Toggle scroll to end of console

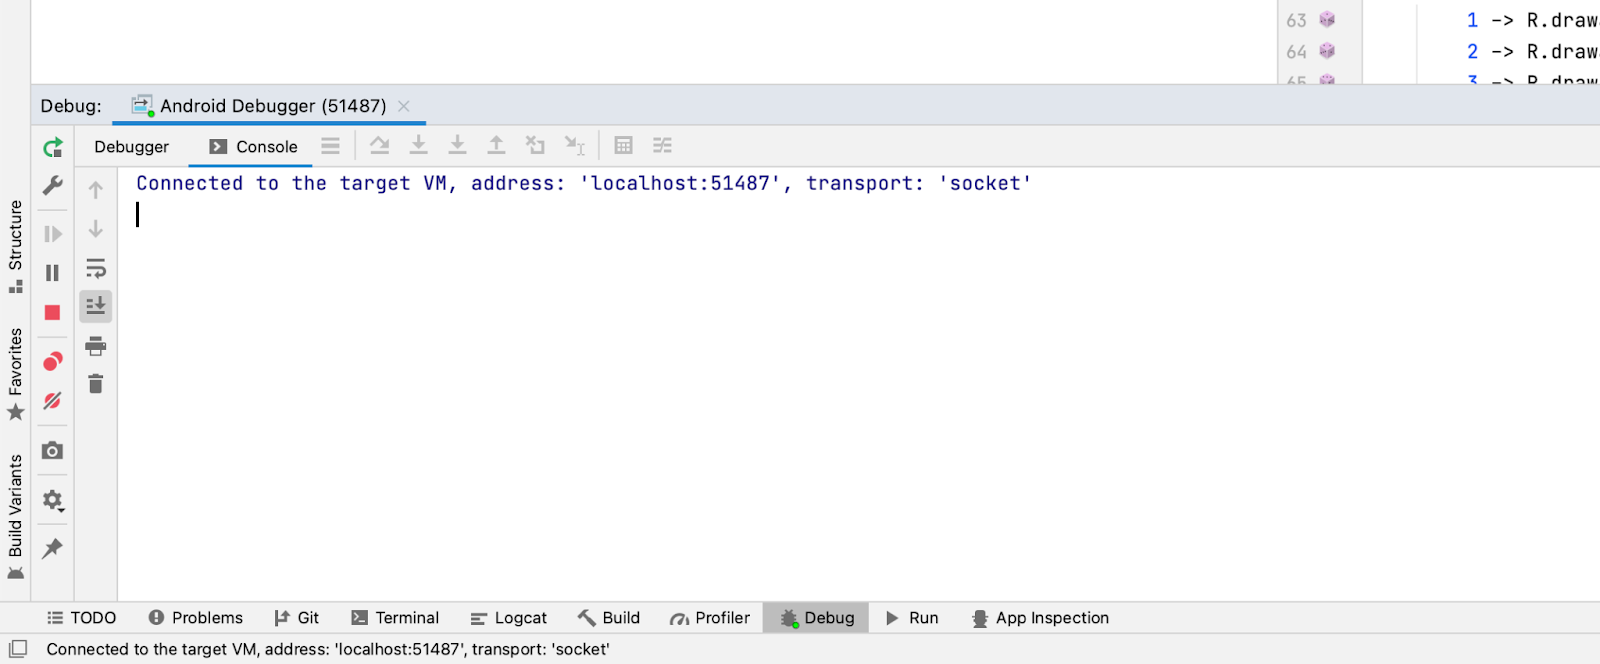96,306
